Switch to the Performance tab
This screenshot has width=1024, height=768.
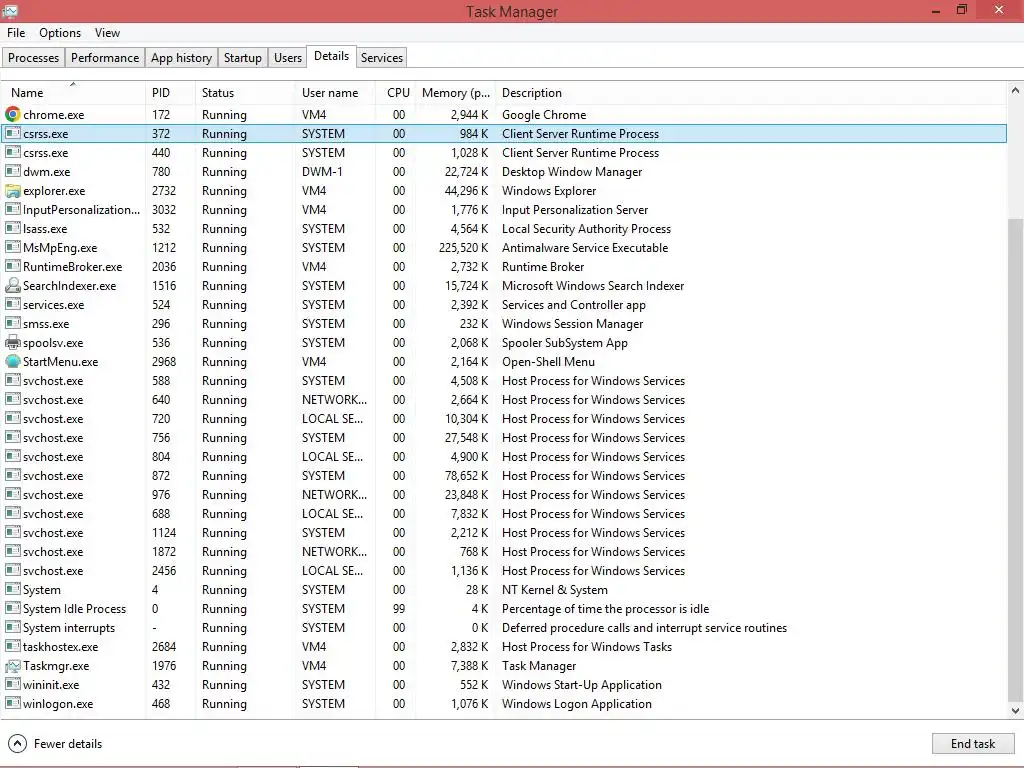point(104,57)
